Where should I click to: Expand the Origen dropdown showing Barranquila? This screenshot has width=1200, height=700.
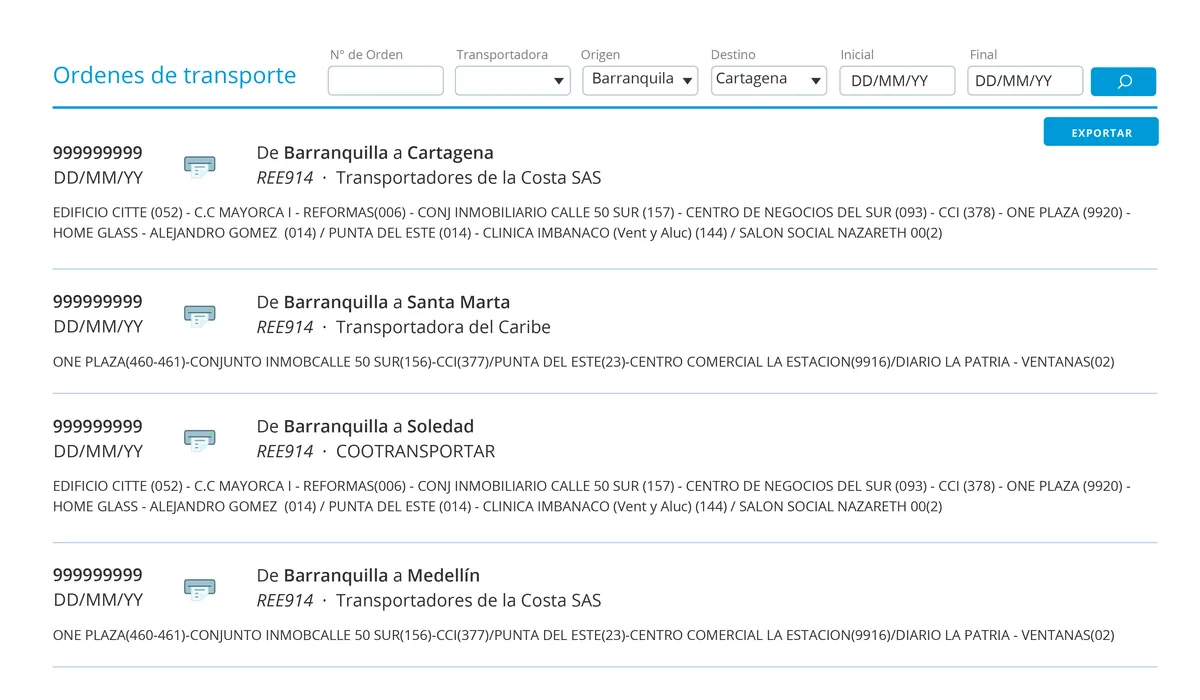pos(640,81)
